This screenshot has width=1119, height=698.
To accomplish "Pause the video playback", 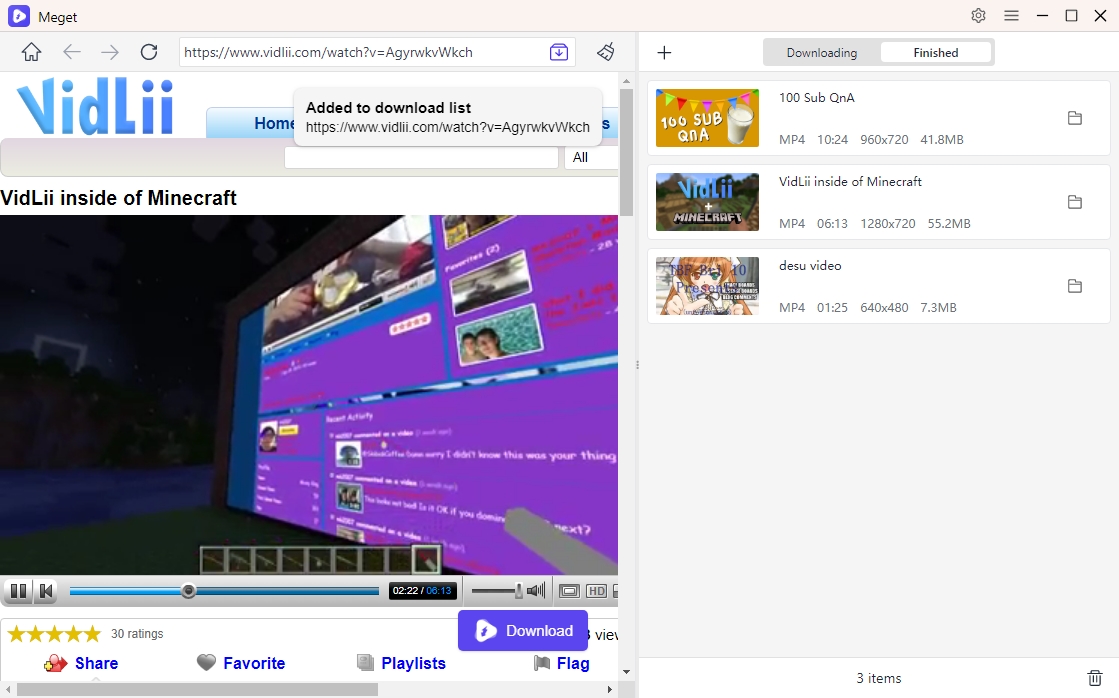I will (x=18, y=591).
